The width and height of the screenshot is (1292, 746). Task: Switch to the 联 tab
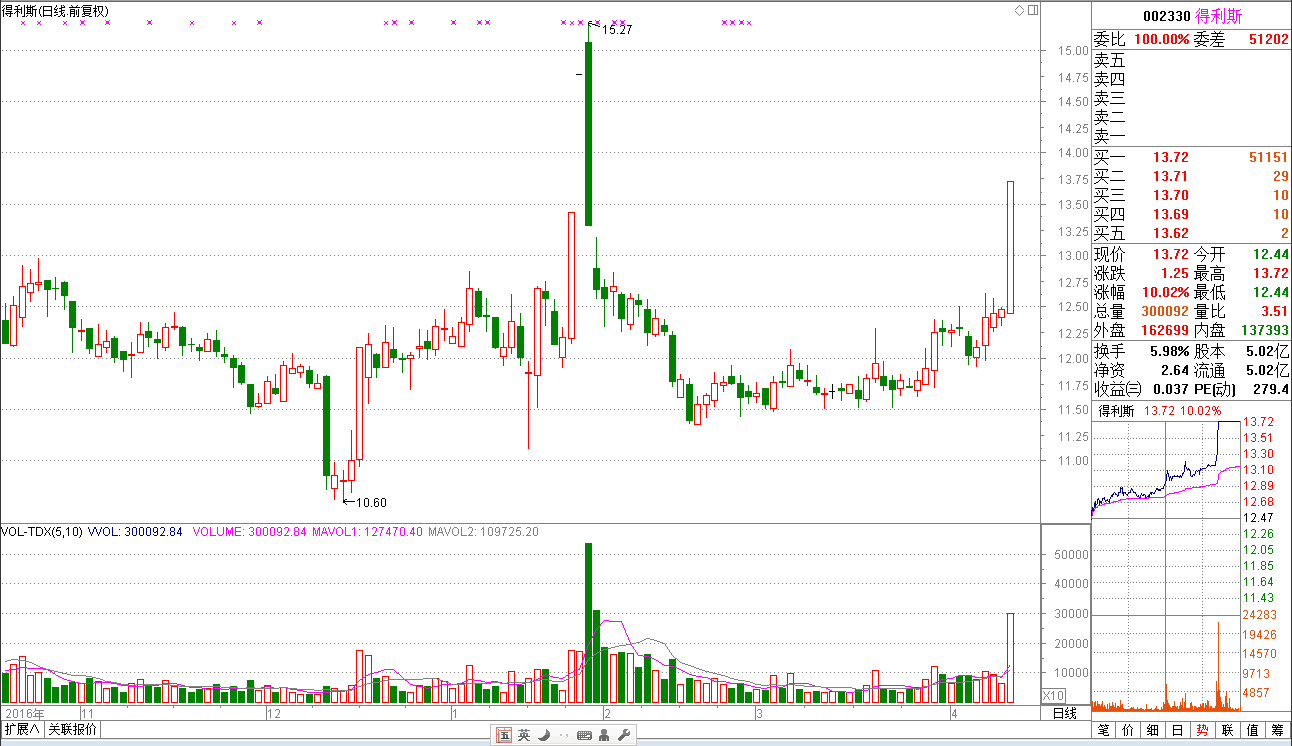click(1228, 730)
